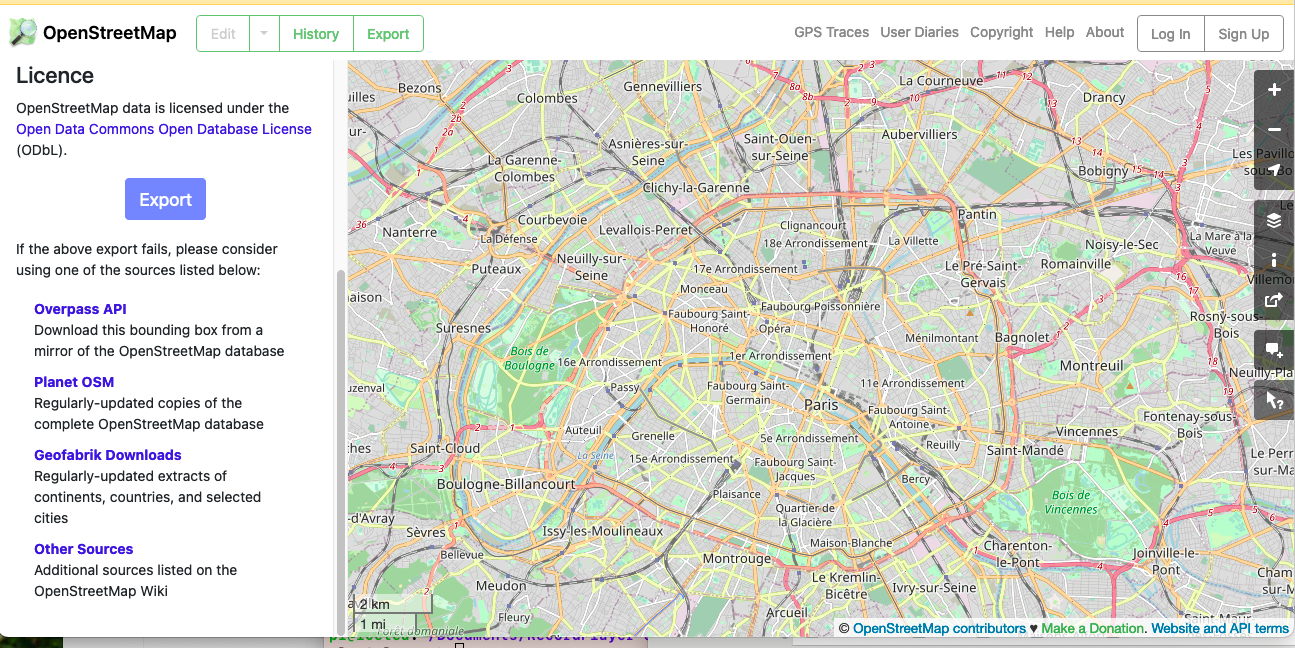This screenshot has height=648, width=1295.
Task: Open the map key legend
Action: (x=1274, y=260)
